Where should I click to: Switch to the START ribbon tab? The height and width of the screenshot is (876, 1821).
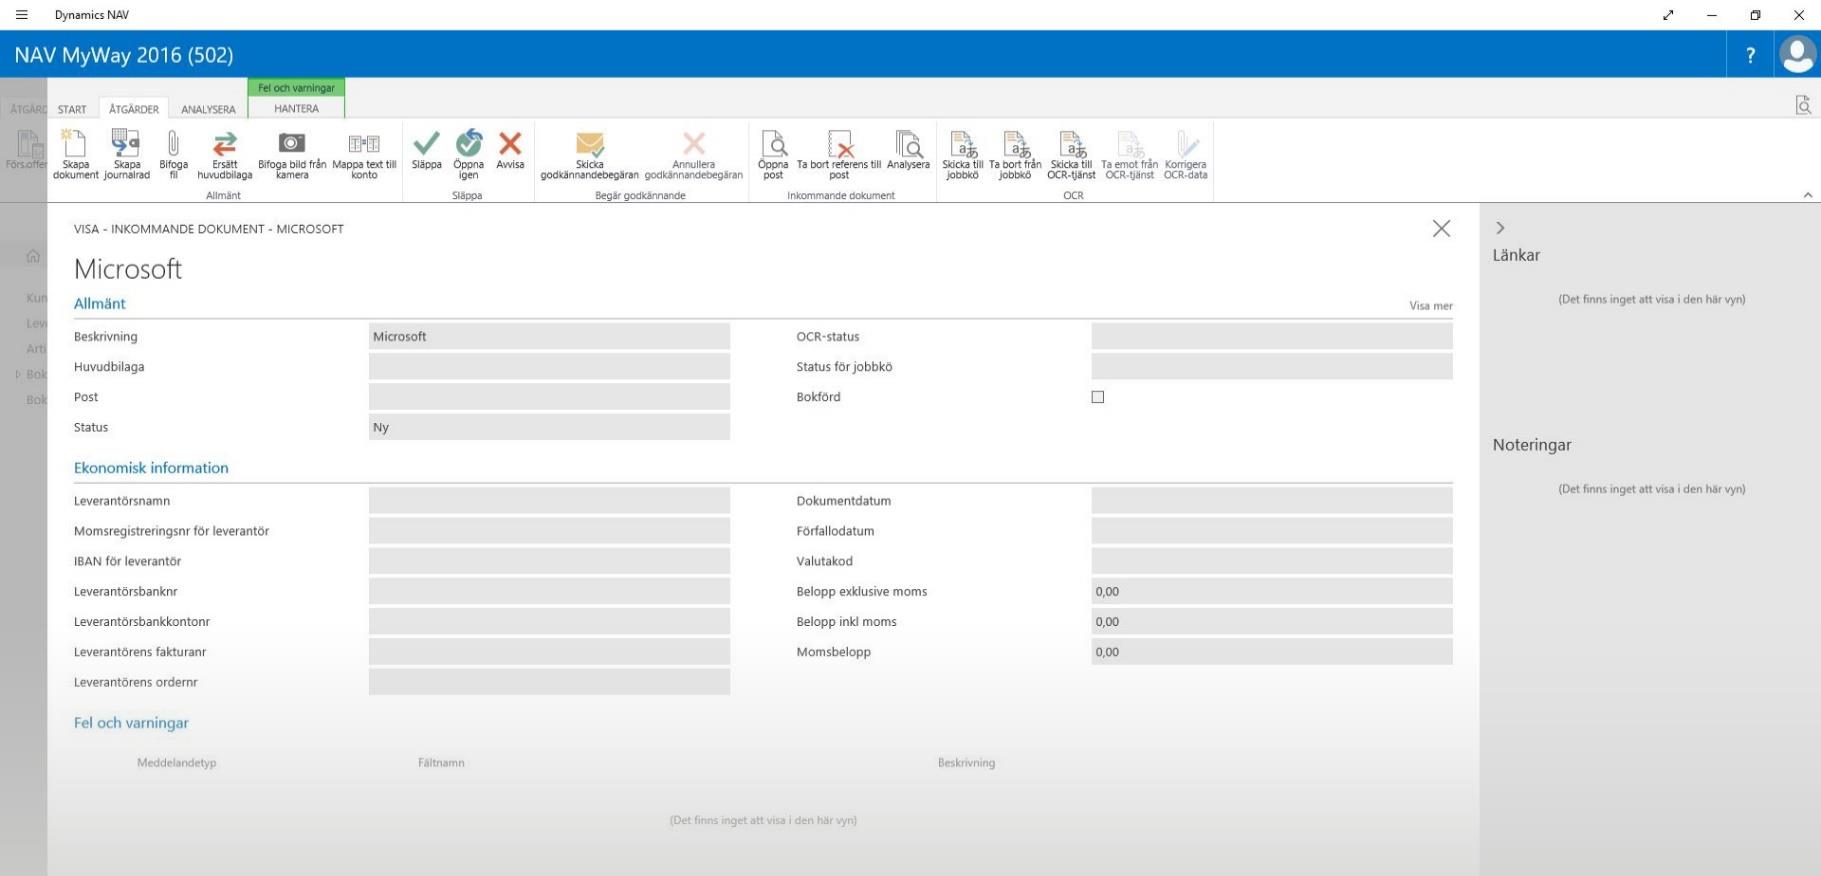pyautogui.click(x=72, y=109)
